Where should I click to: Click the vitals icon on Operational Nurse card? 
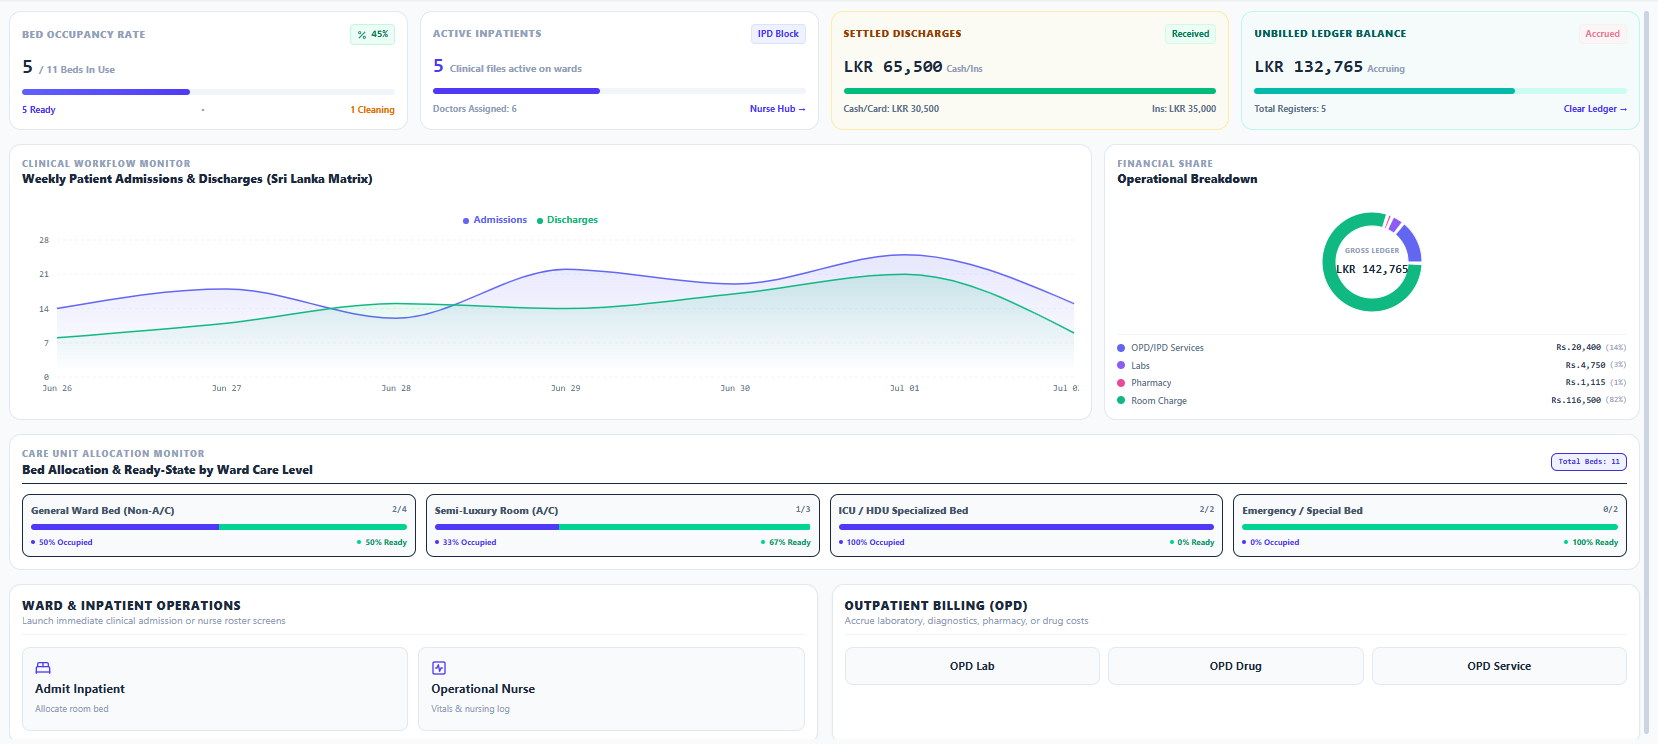pos(439,668)
